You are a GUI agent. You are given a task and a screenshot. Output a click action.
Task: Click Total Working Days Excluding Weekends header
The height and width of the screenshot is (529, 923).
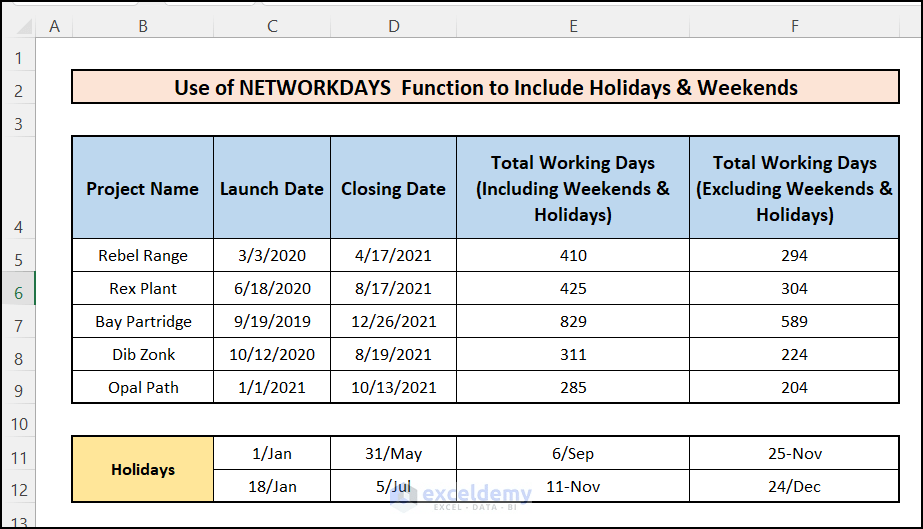pos(795,188)
